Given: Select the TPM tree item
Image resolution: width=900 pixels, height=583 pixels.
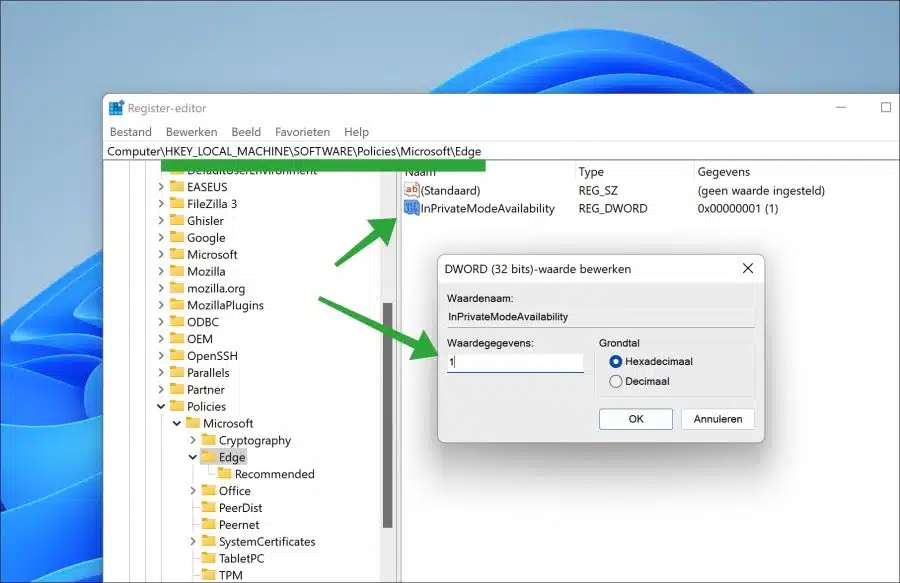Looking at the screenshot, I should coord(231,575).
